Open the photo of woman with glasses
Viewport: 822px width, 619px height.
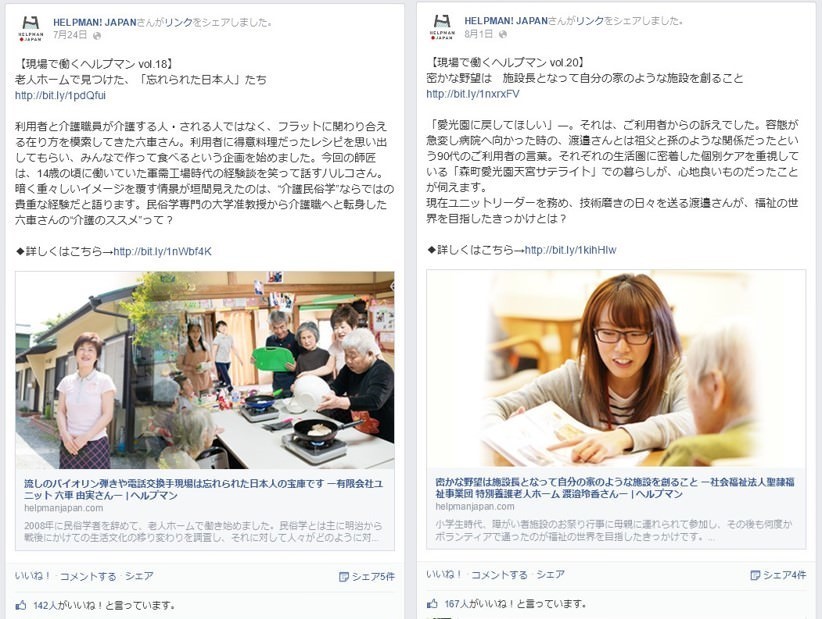(616, 368)
